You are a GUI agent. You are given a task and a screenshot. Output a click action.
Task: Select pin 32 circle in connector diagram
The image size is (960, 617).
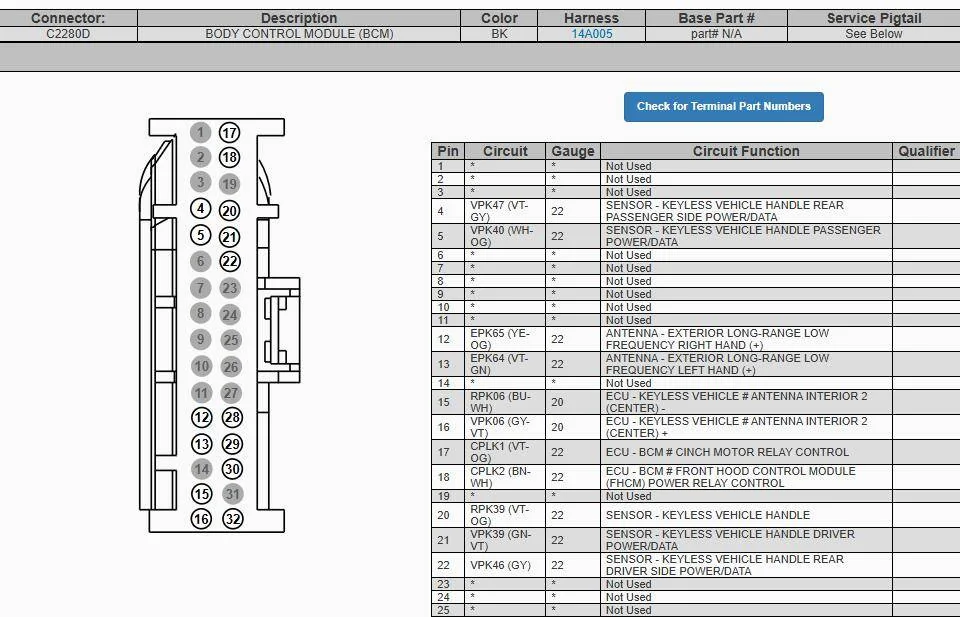click(x=232, y=519)
